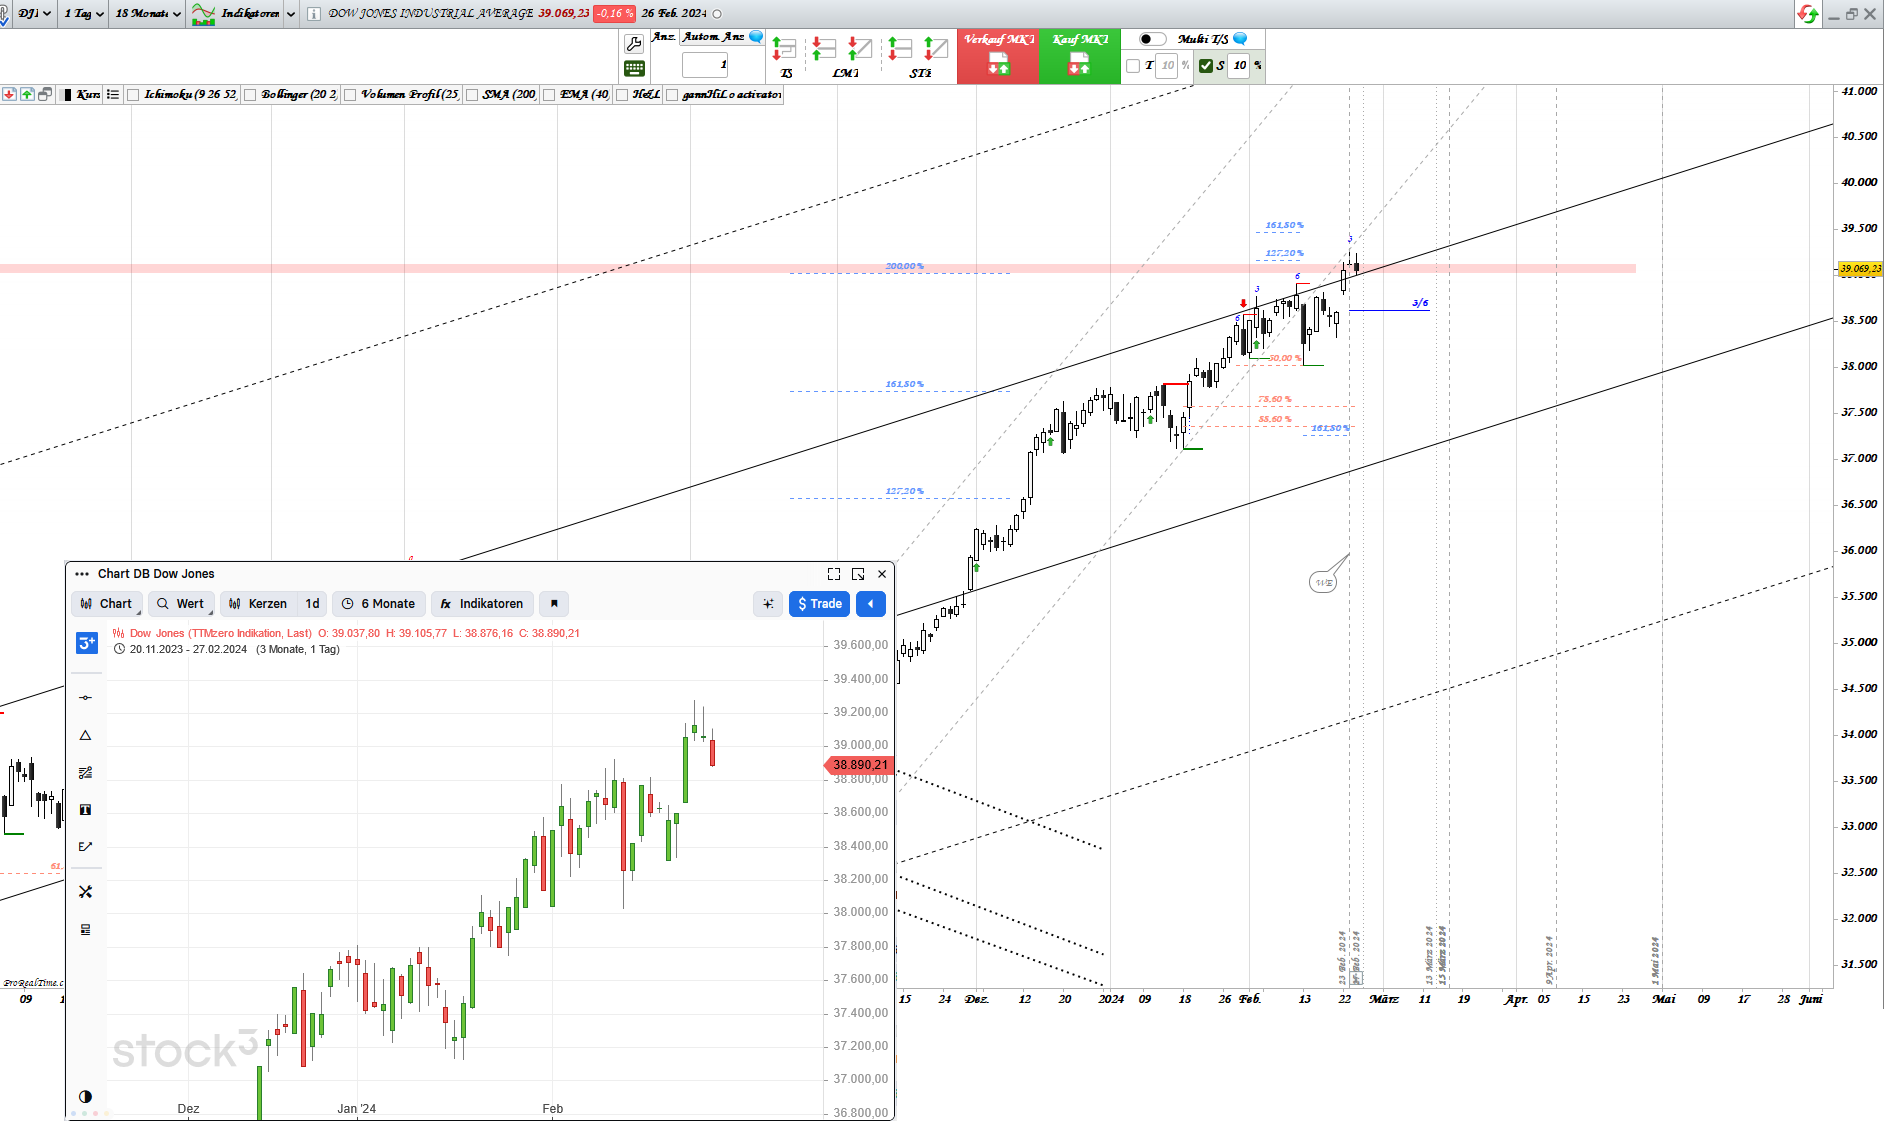Image resolution: width=1888 pixels, height=1138 pixels.
Task: Select the horizontal line drawing tool
Action: 85,698
